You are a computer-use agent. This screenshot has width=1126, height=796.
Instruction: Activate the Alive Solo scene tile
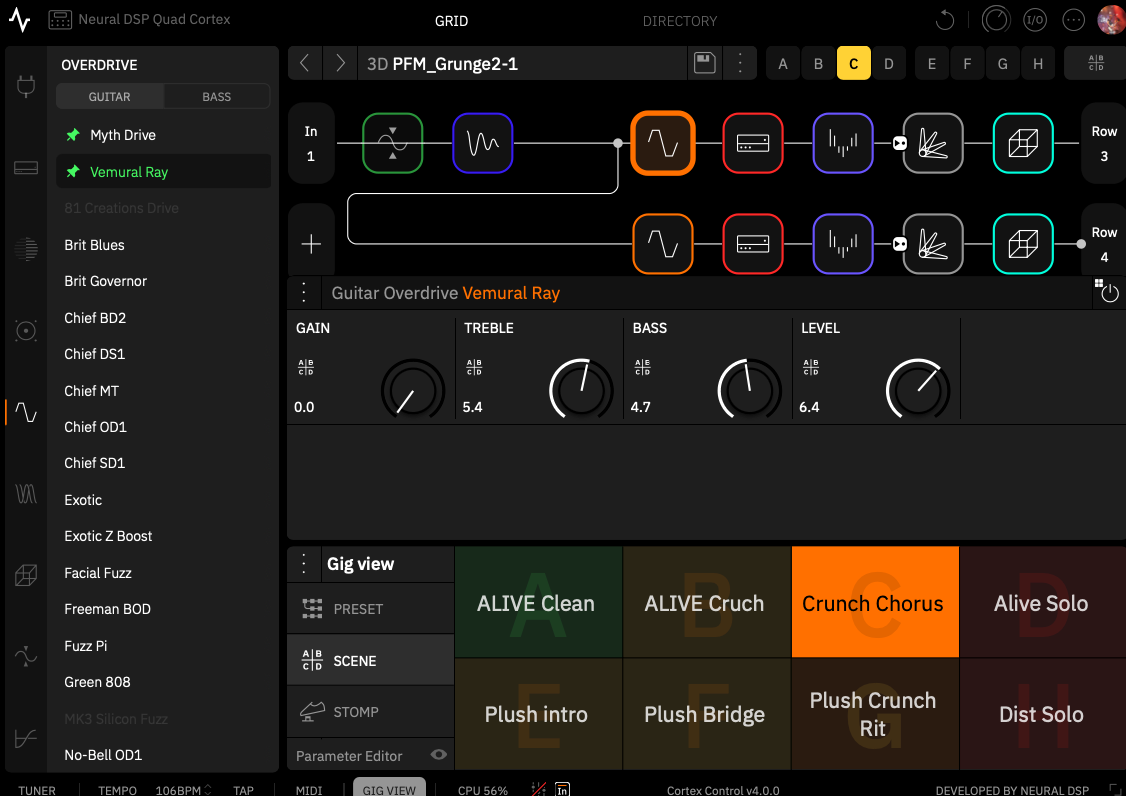(1041, 602)
